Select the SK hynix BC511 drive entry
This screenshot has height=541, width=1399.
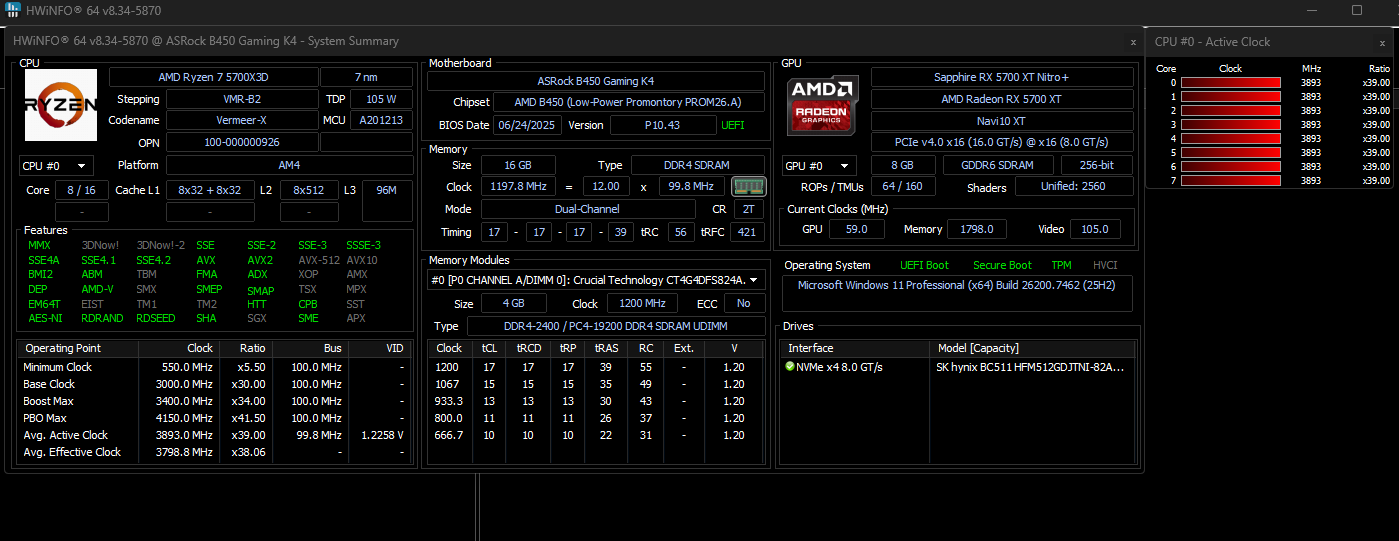1029,367
